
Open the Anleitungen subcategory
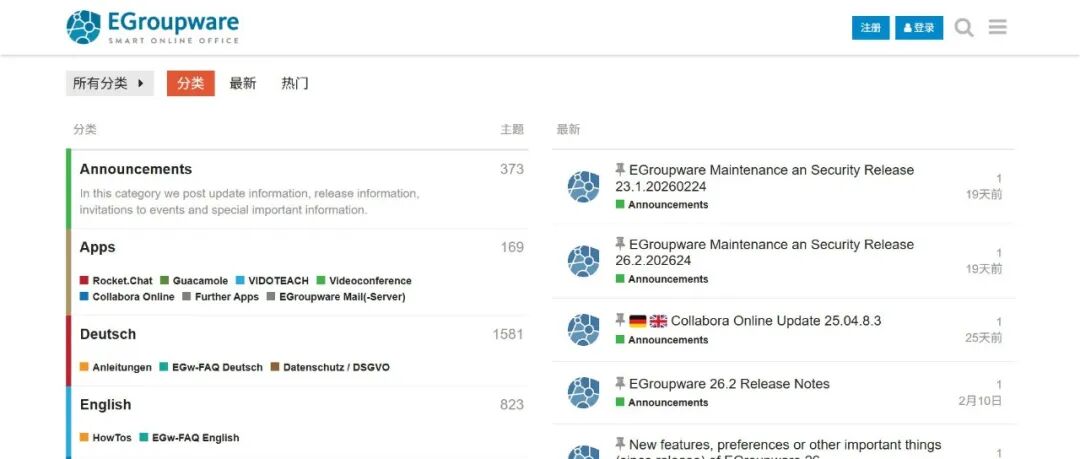116,367
